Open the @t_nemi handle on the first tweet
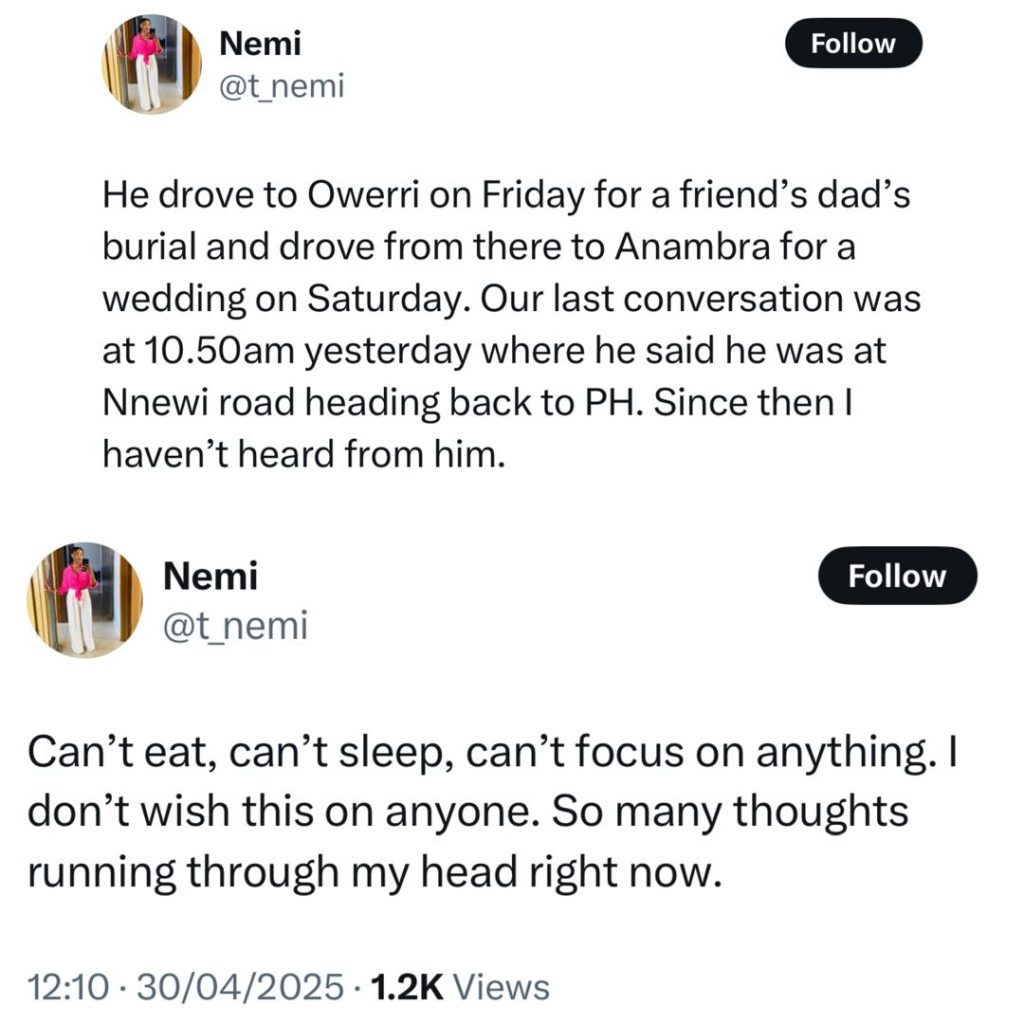1024x1024 pixels. coord(281,87)
